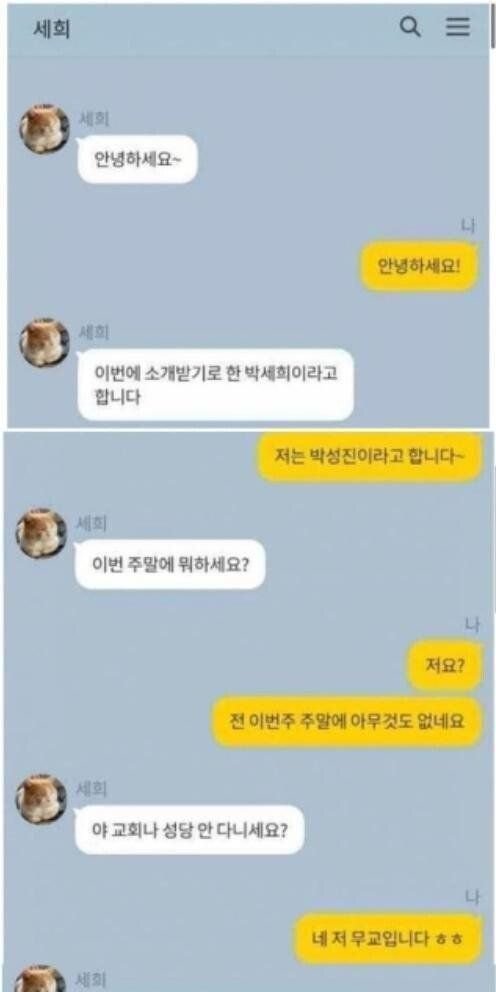
Task: Select the bubble 전 이번주 주말에 아무것도 없네요
Action: [x=347, y=722]
